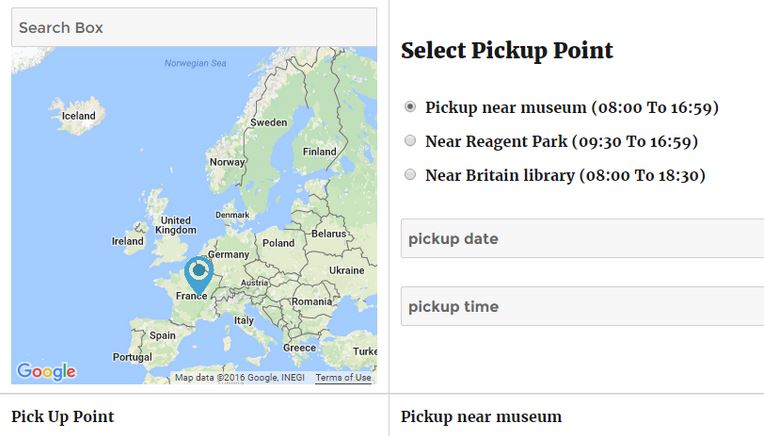Open the Terms of Use map link

(343, 378)
